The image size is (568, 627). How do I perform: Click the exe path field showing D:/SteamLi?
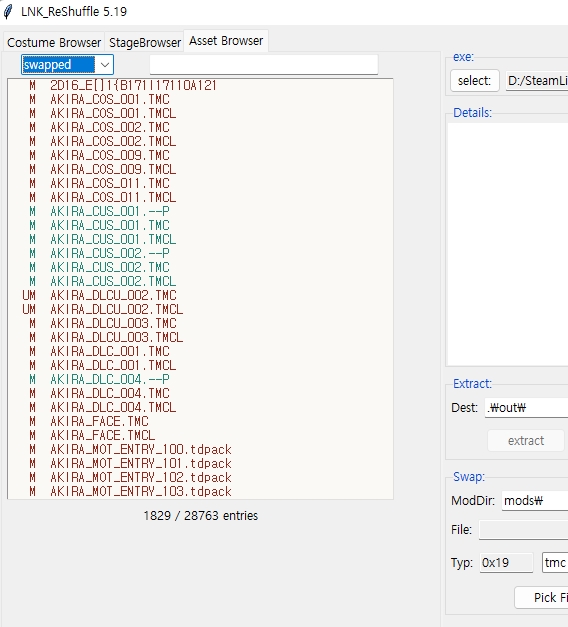(x=537, y=81)
